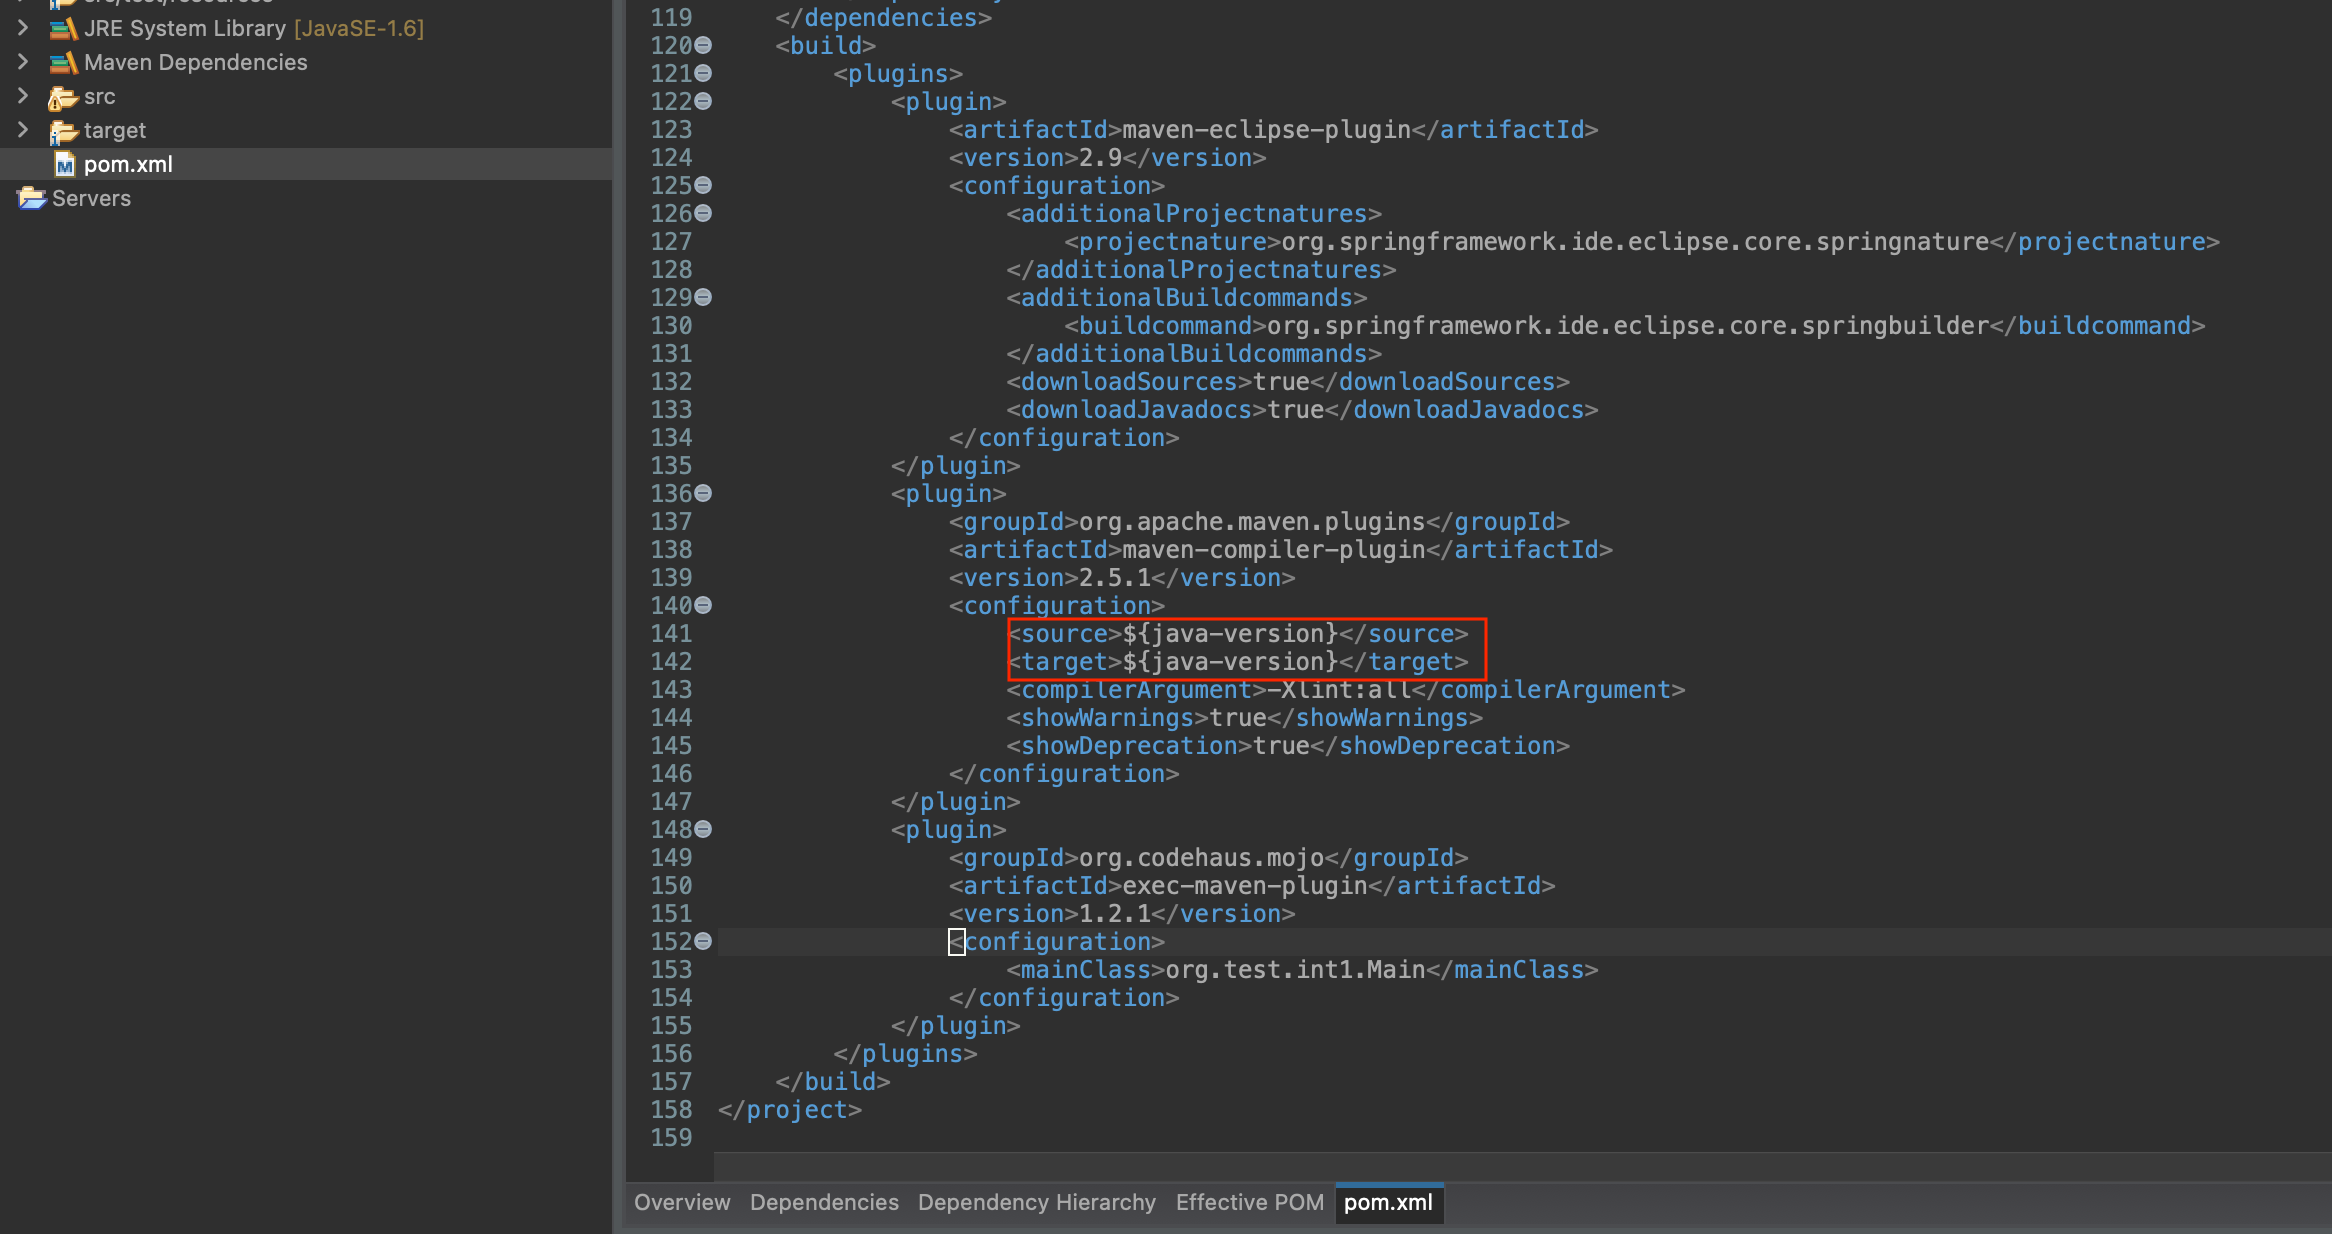Switch to the Effective POM tab
This screenshot has height=1234, width=2332.
pos(1249,1202)
